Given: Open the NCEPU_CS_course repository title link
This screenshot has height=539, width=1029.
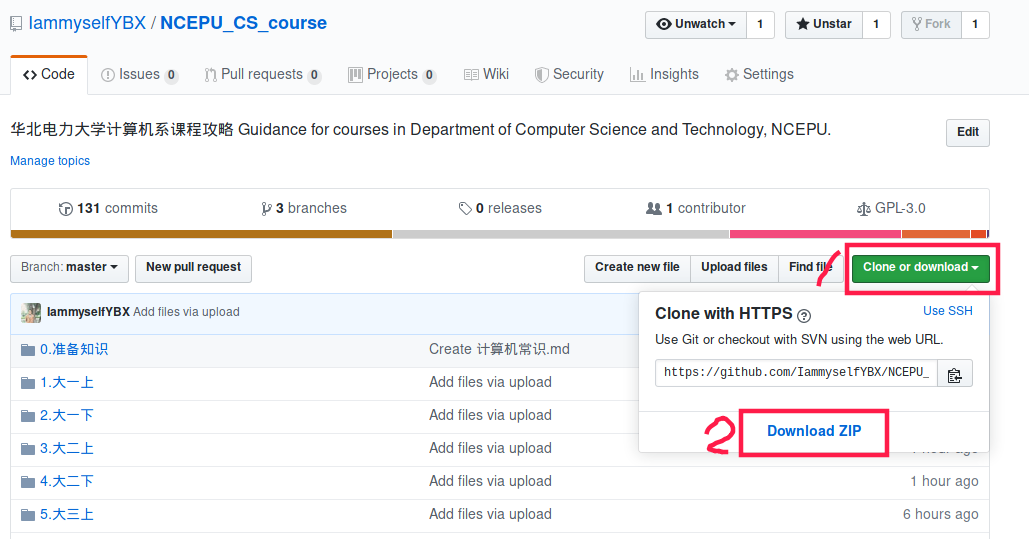Looking at the screenshot, I should click(243, 23).
